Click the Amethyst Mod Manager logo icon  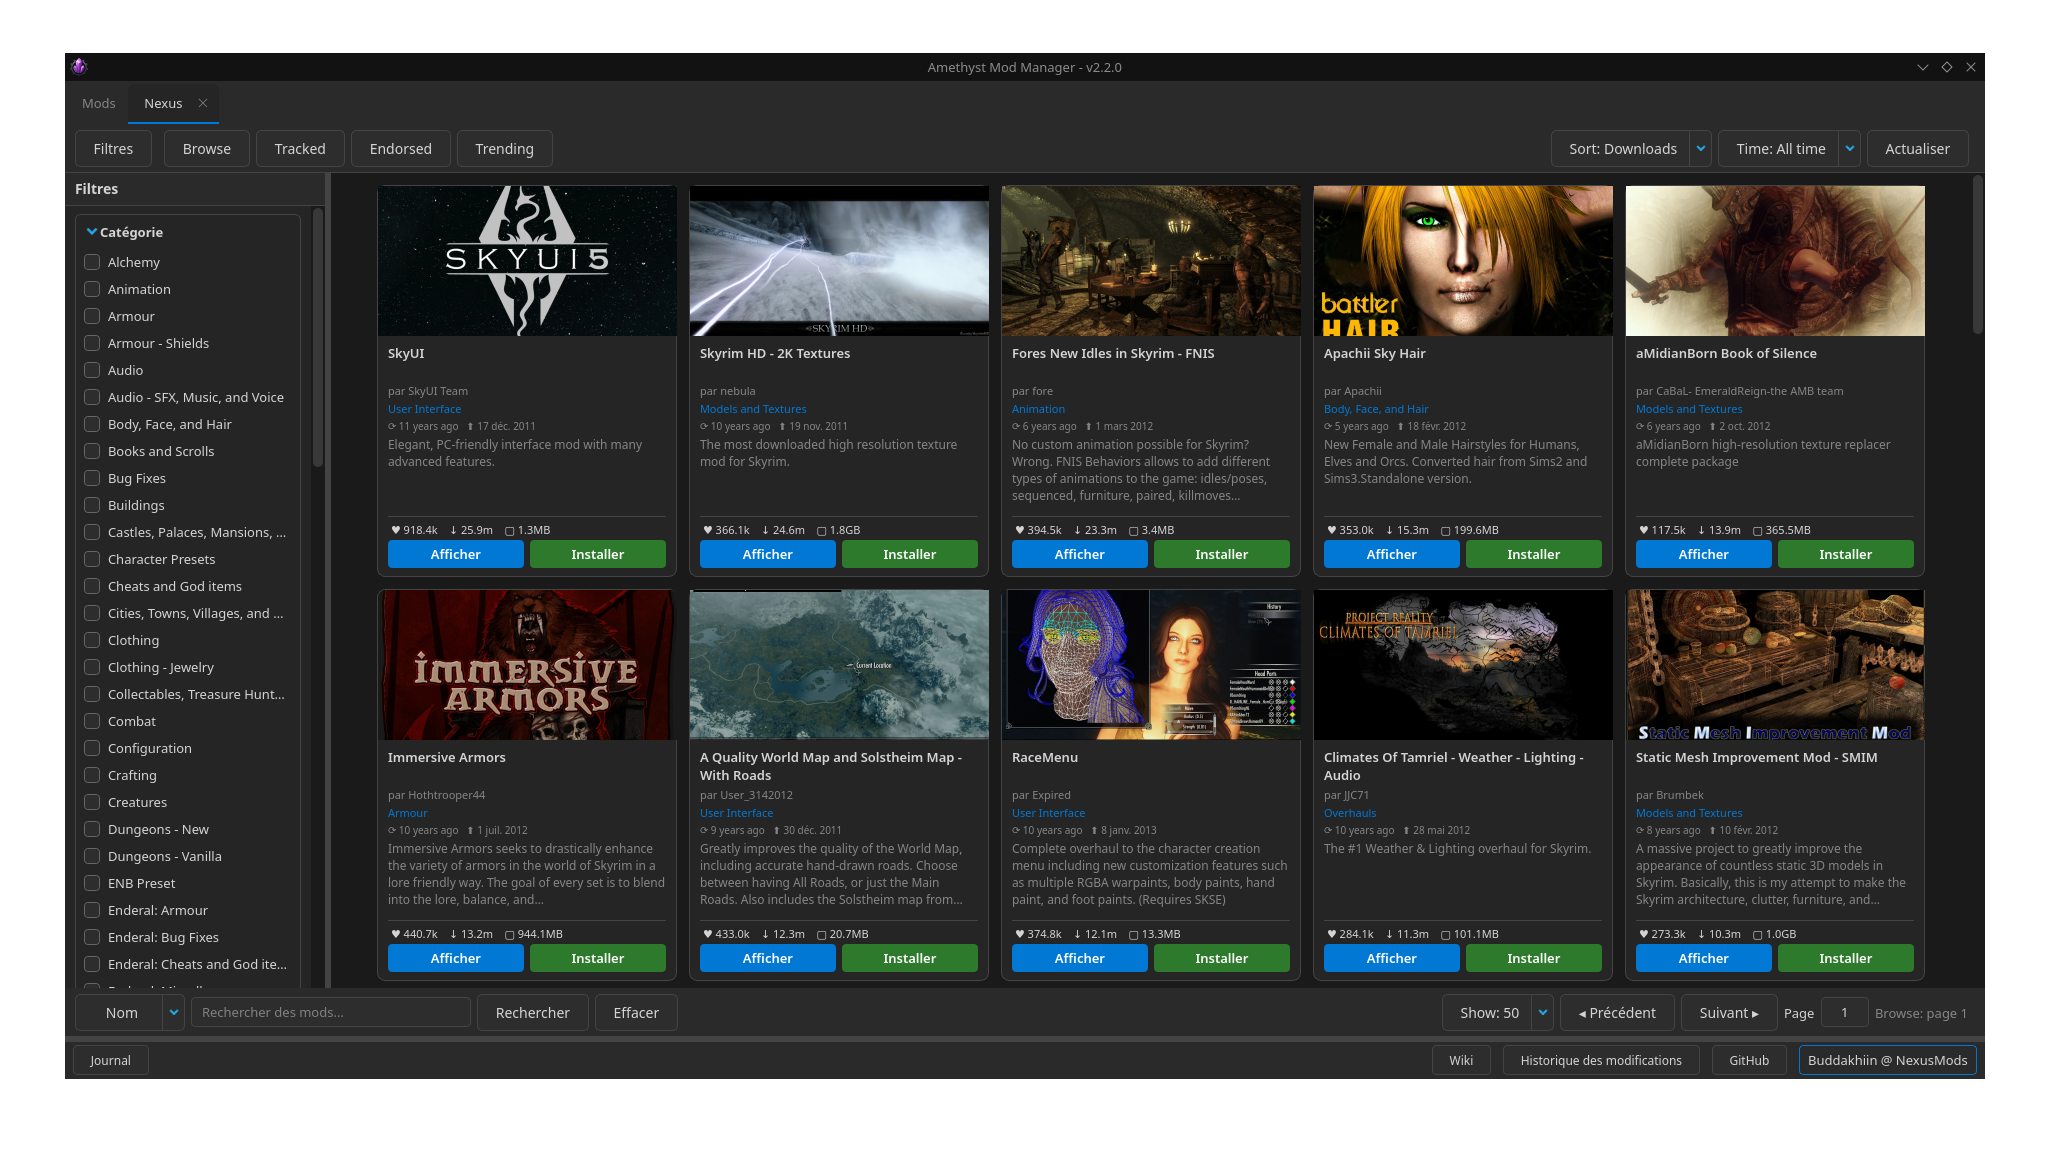click(x=80, y=67)
